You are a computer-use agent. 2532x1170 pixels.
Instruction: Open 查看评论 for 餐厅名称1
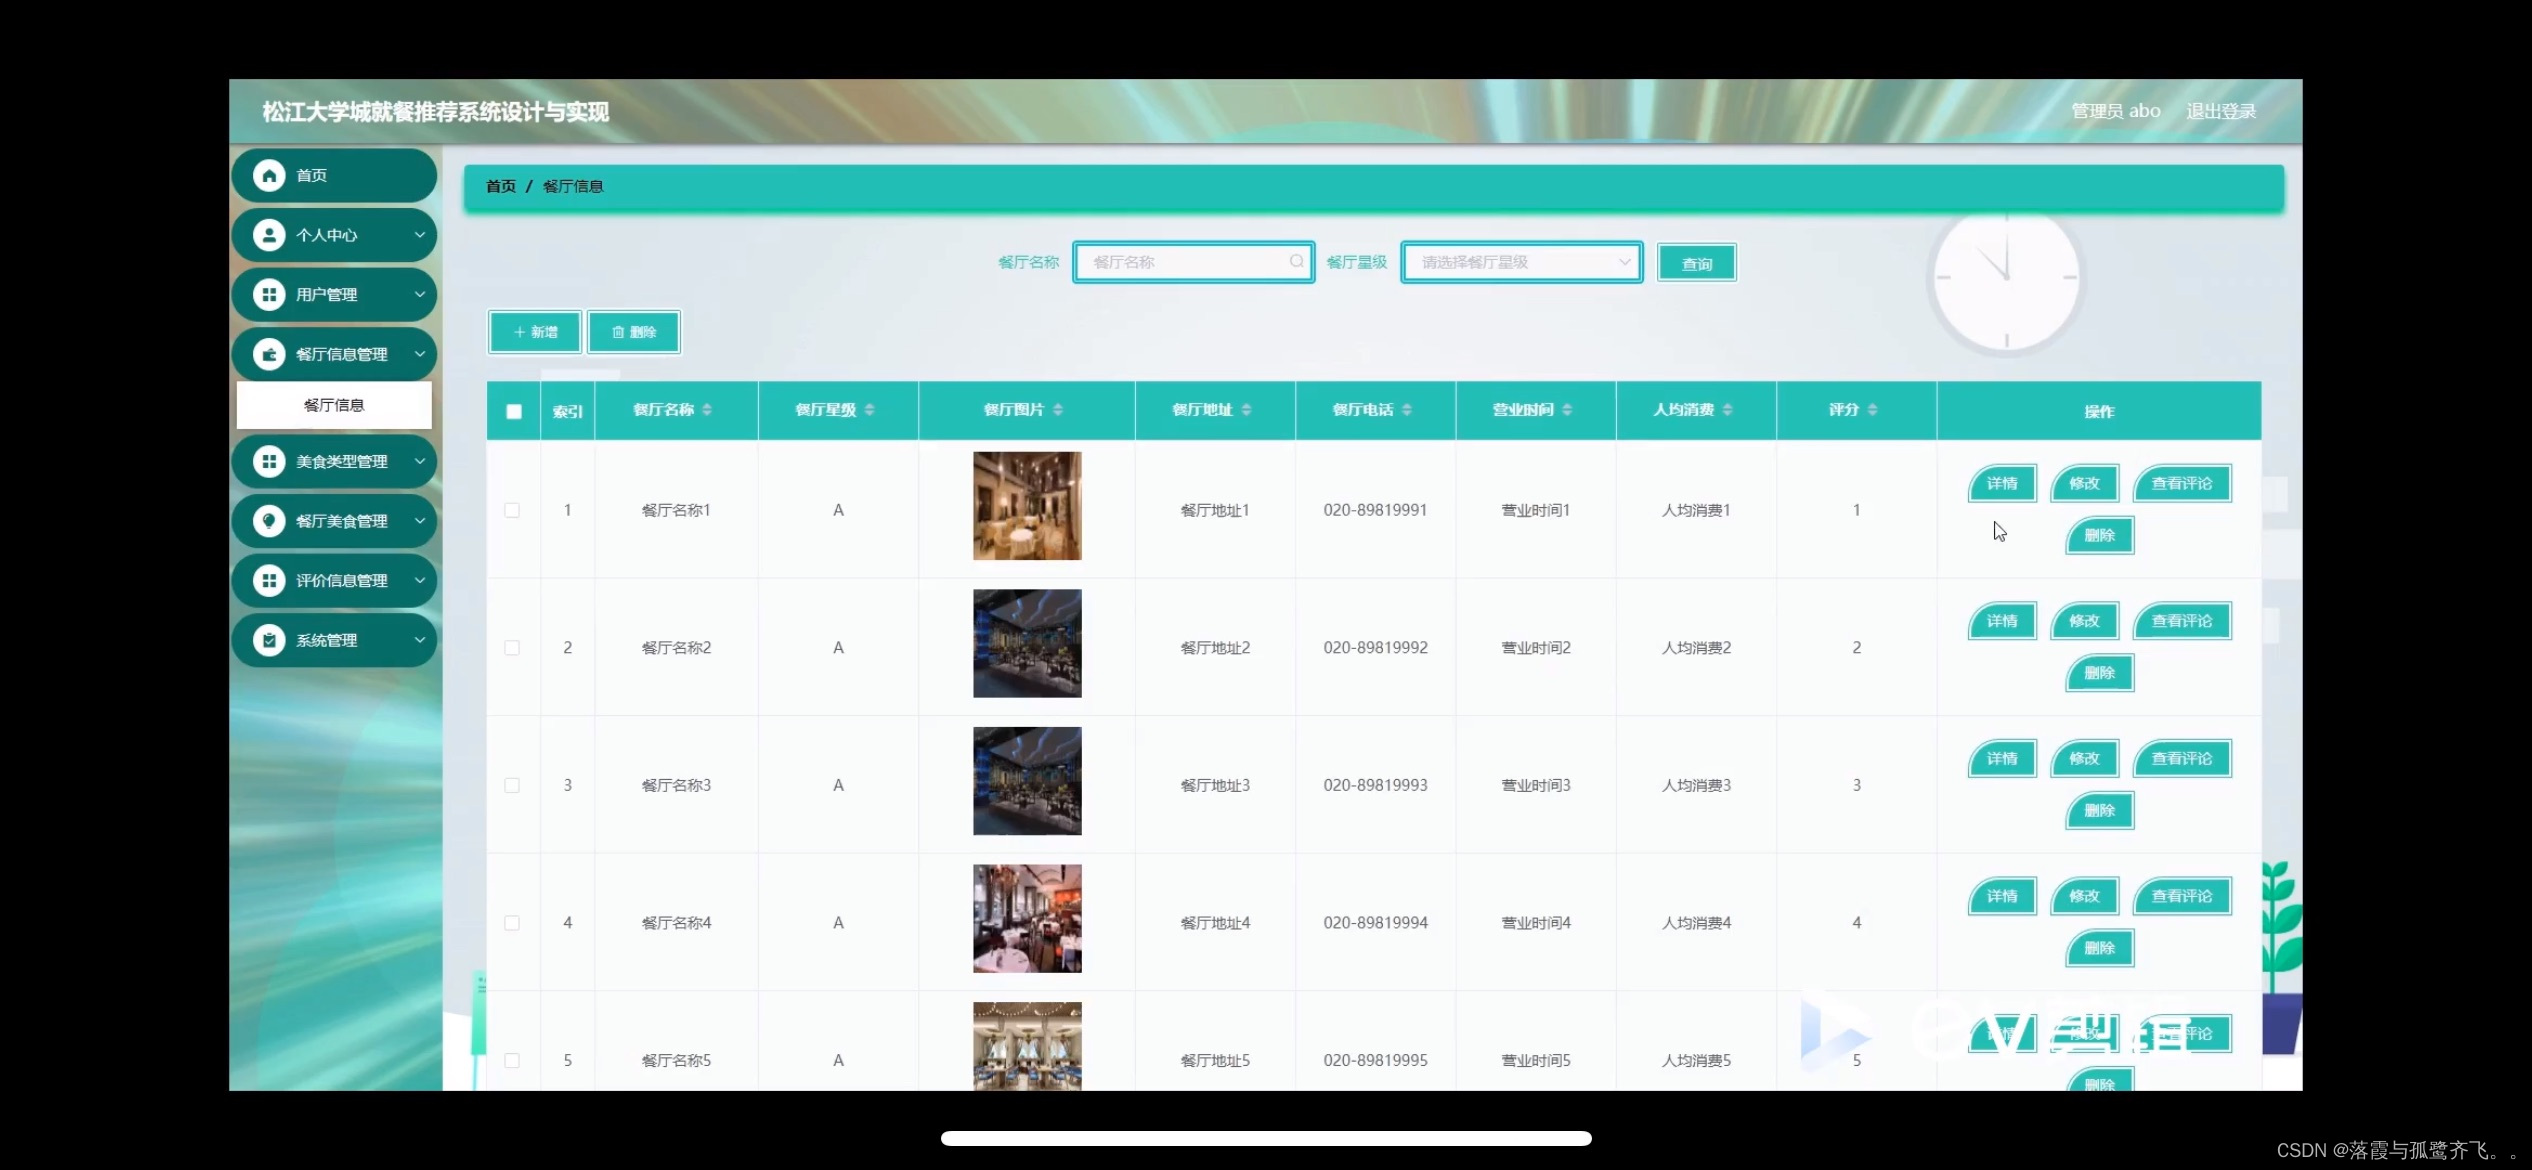[x=2182, y=483]
